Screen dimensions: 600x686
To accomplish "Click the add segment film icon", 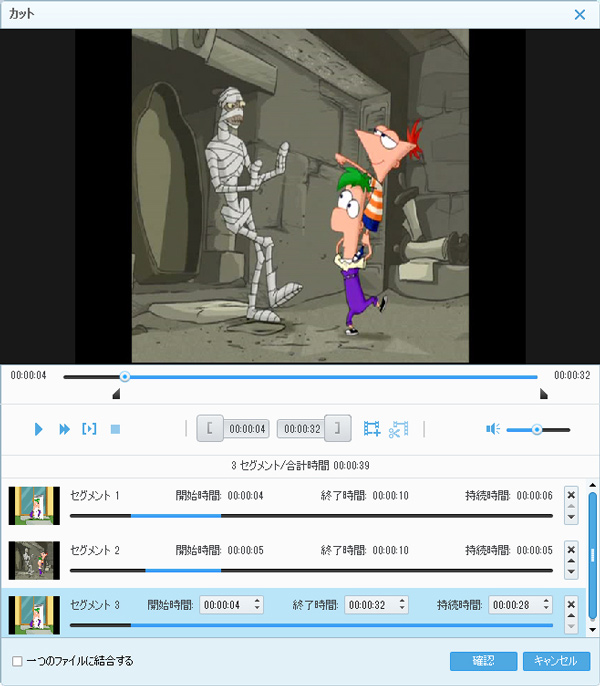I will (x=373, y=429).
